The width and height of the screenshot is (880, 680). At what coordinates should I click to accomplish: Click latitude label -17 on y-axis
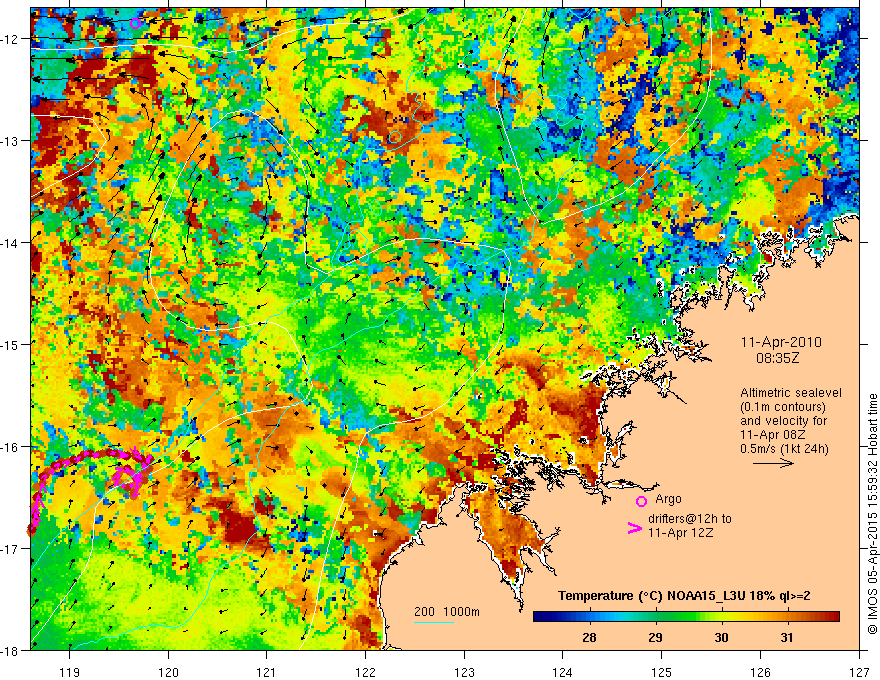11,549
